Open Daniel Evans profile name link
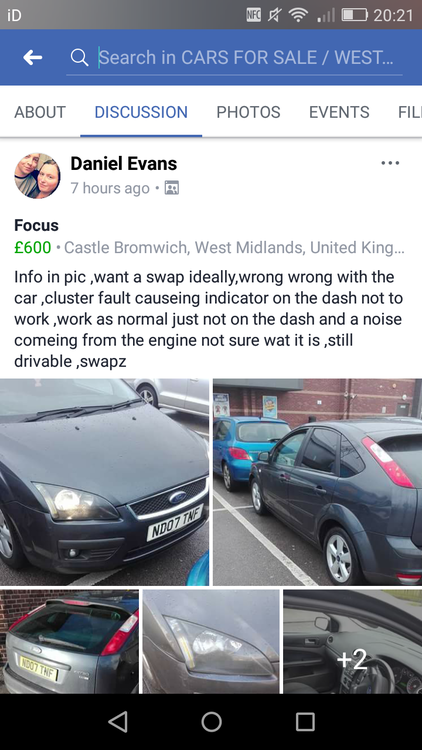 point(124,164)
